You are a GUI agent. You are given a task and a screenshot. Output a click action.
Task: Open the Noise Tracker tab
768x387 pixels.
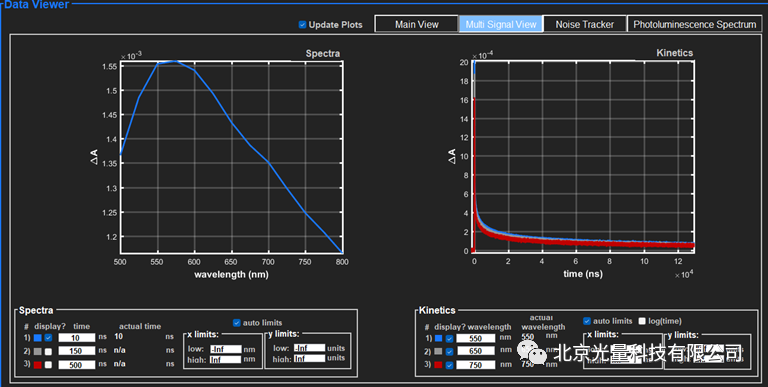[x=584, y=24]
